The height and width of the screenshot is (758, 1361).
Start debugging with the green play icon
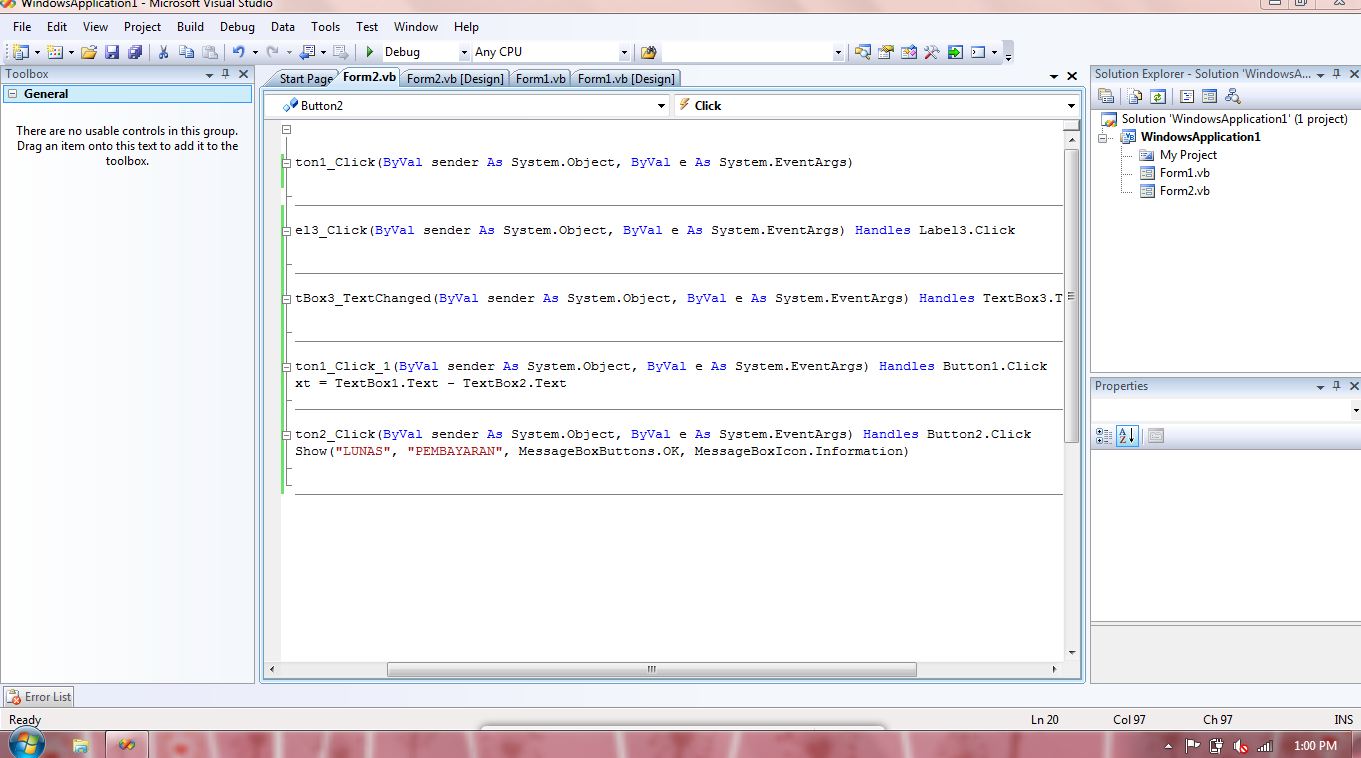(x=370, y=52)
